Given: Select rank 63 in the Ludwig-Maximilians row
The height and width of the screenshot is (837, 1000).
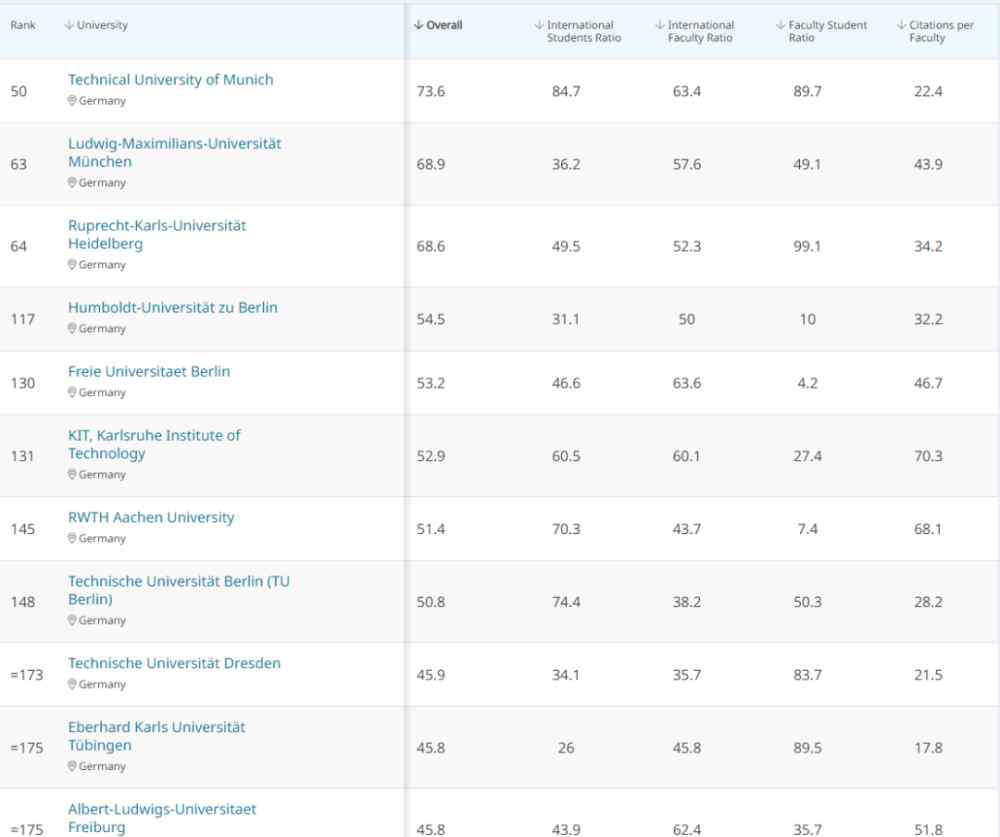Looking at the screenshot, I should pos(18,165).
